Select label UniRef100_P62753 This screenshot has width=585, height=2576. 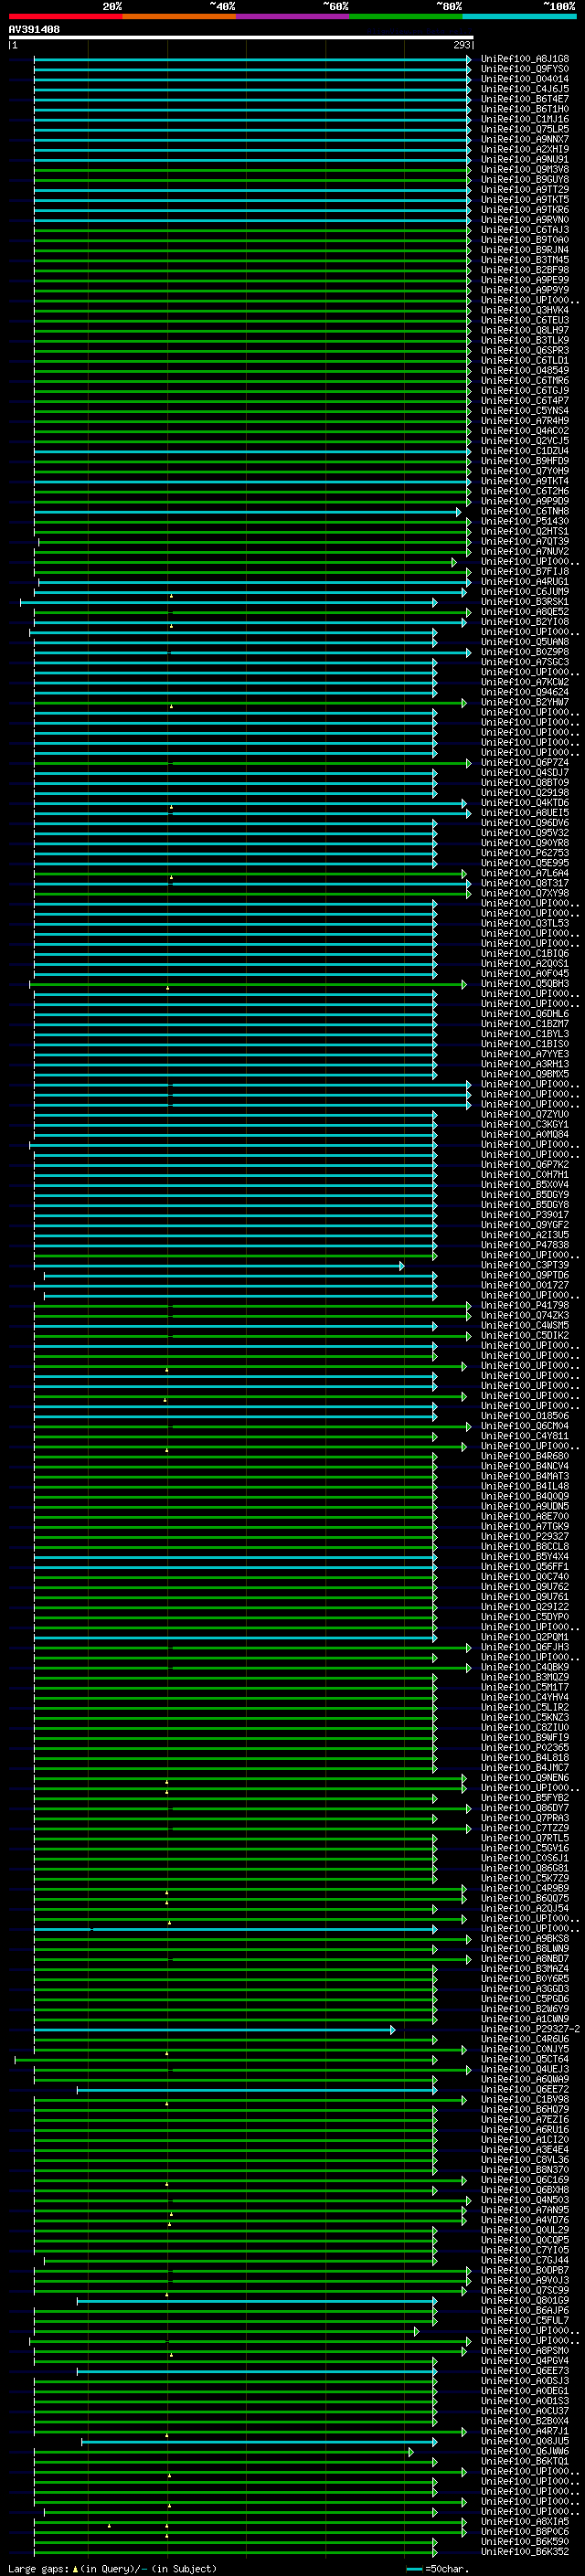[525, 853]
